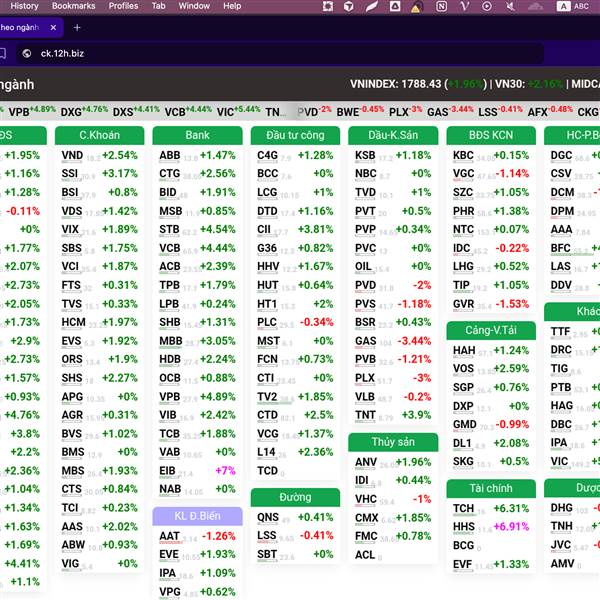Click the site info globe icon

tap(27, 54)
